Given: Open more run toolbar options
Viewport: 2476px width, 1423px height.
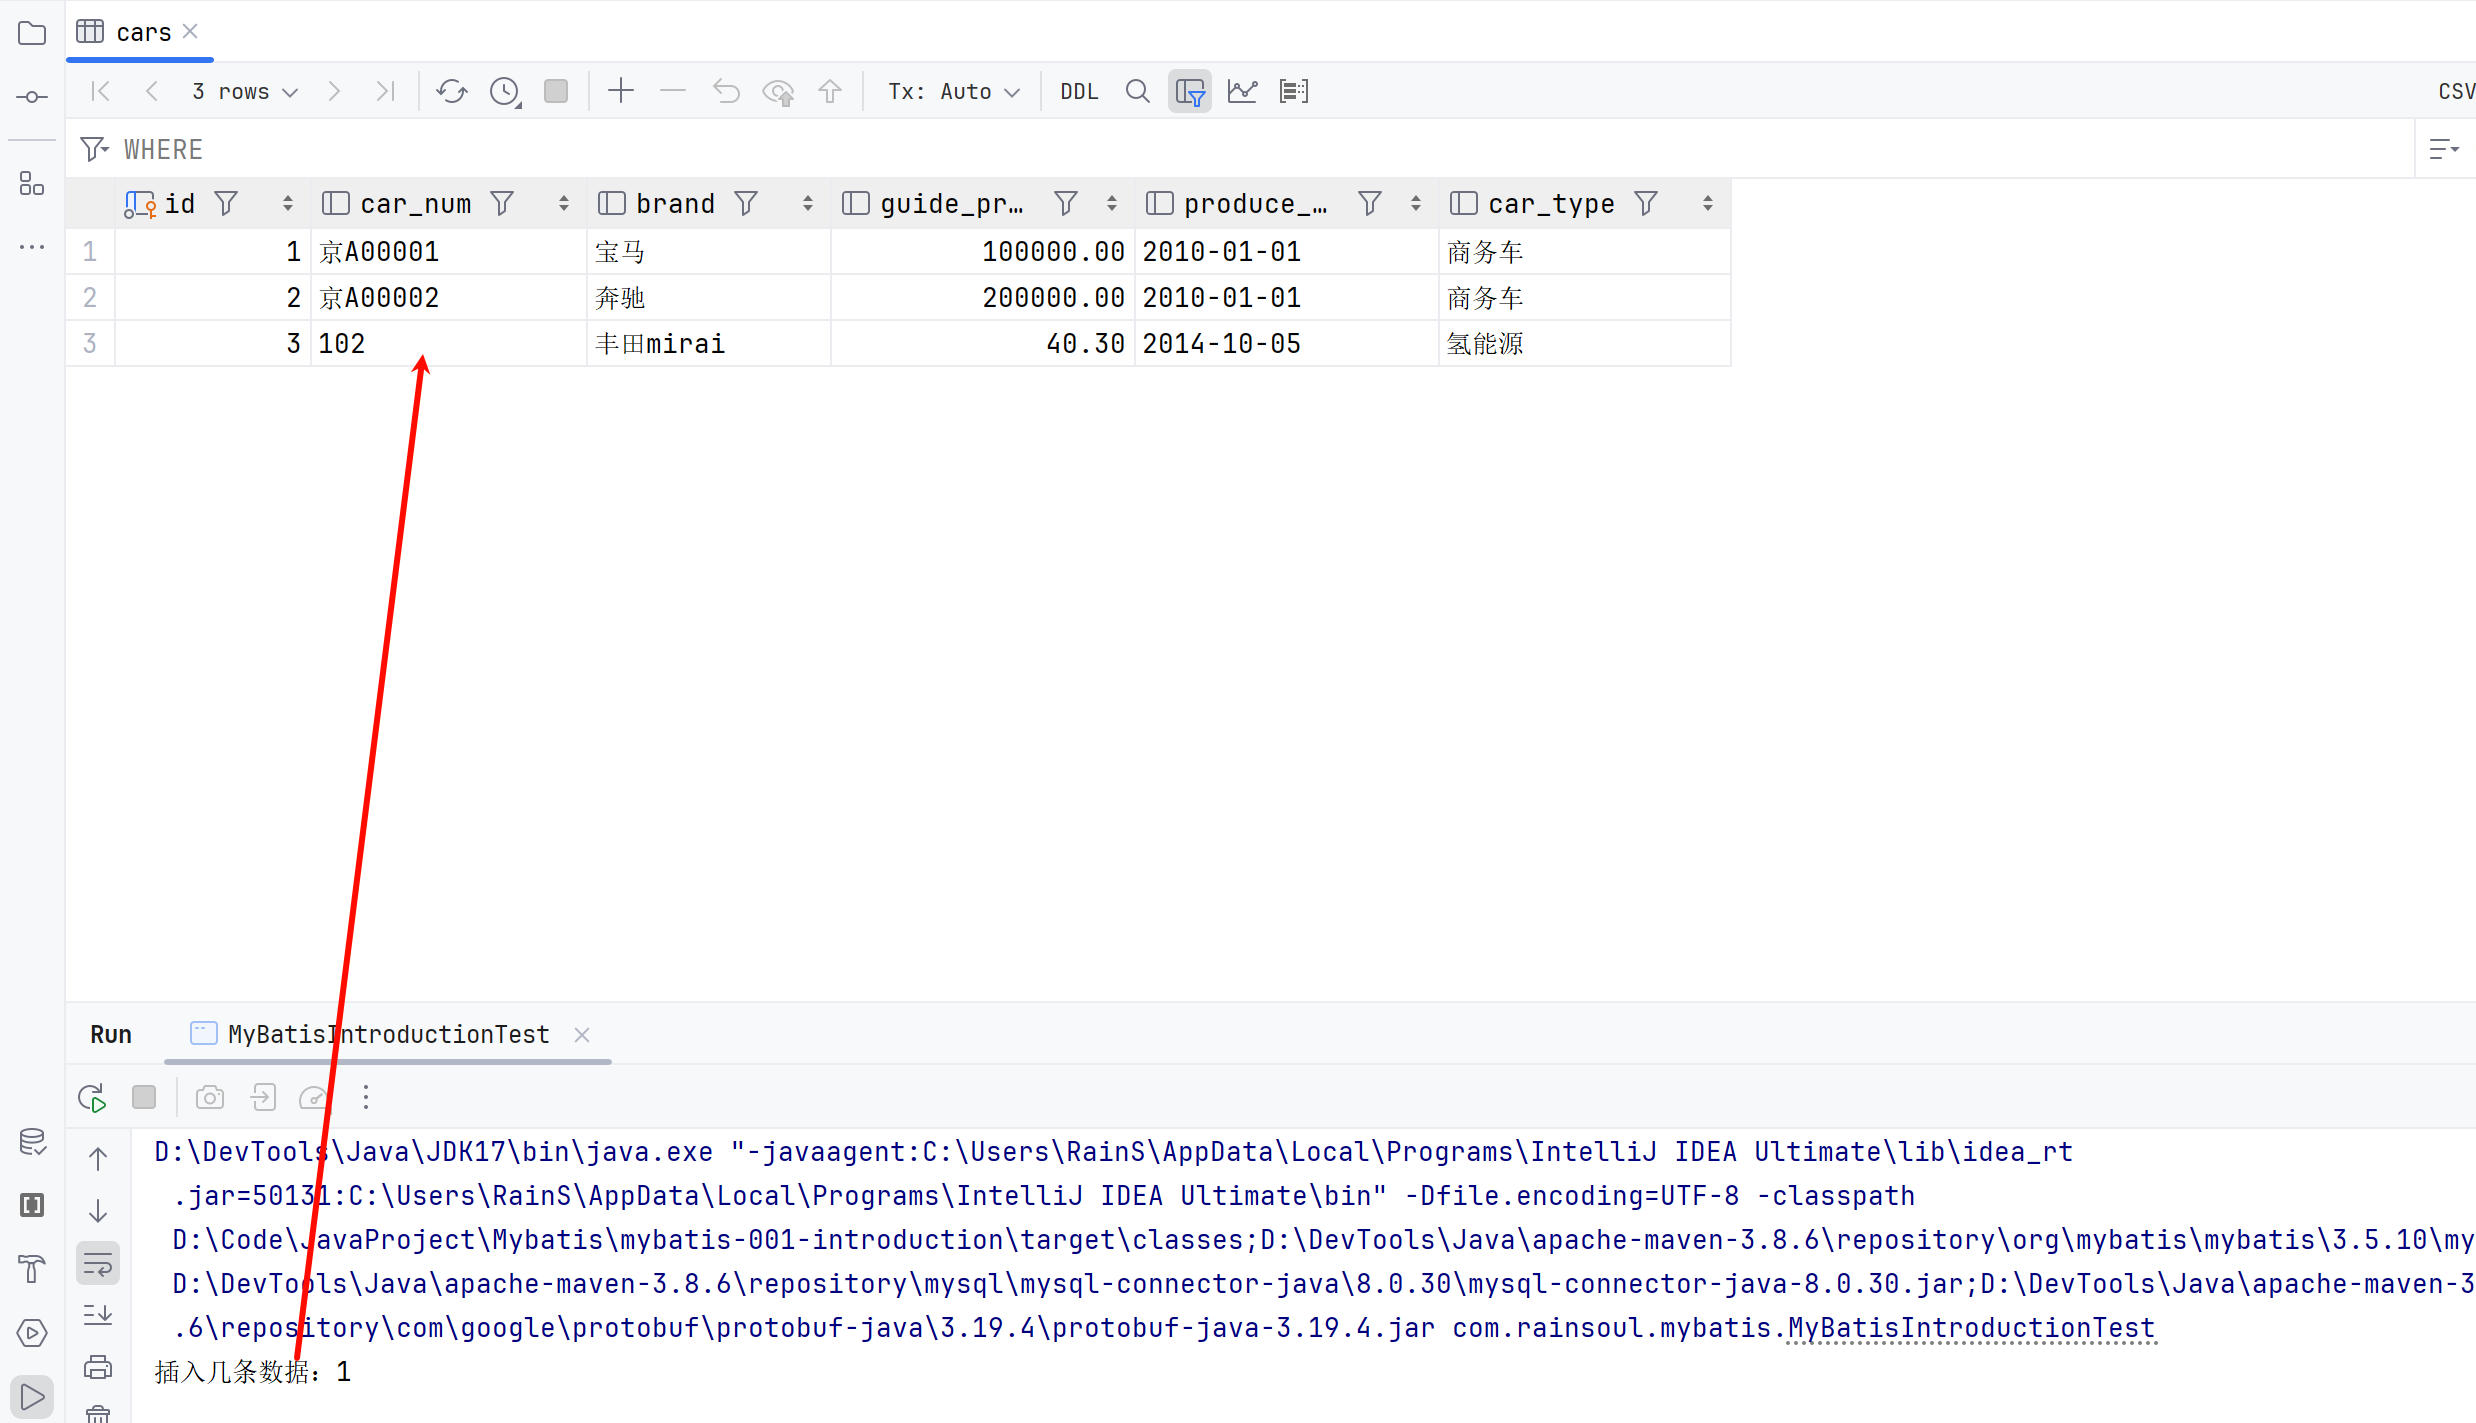Looking at the screenshot, I should click(366, 1098).
